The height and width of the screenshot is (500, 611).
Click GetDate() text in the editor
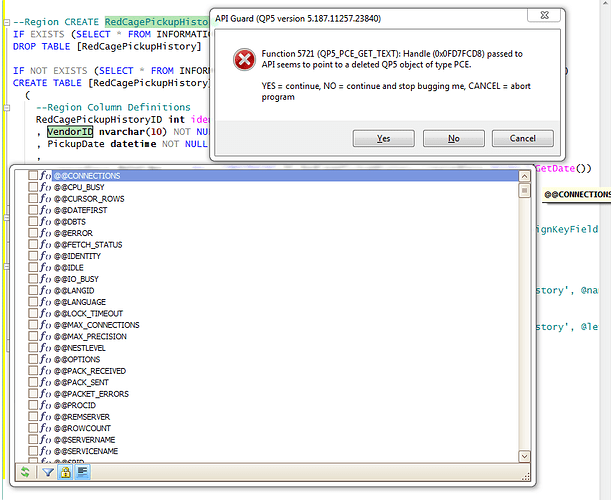(x=563, y=168)
